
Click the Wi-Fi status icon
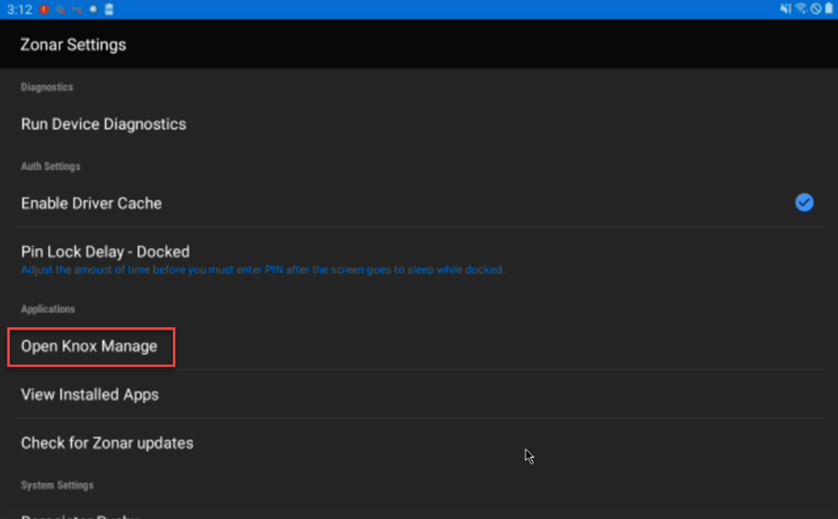tap(800, 9)
